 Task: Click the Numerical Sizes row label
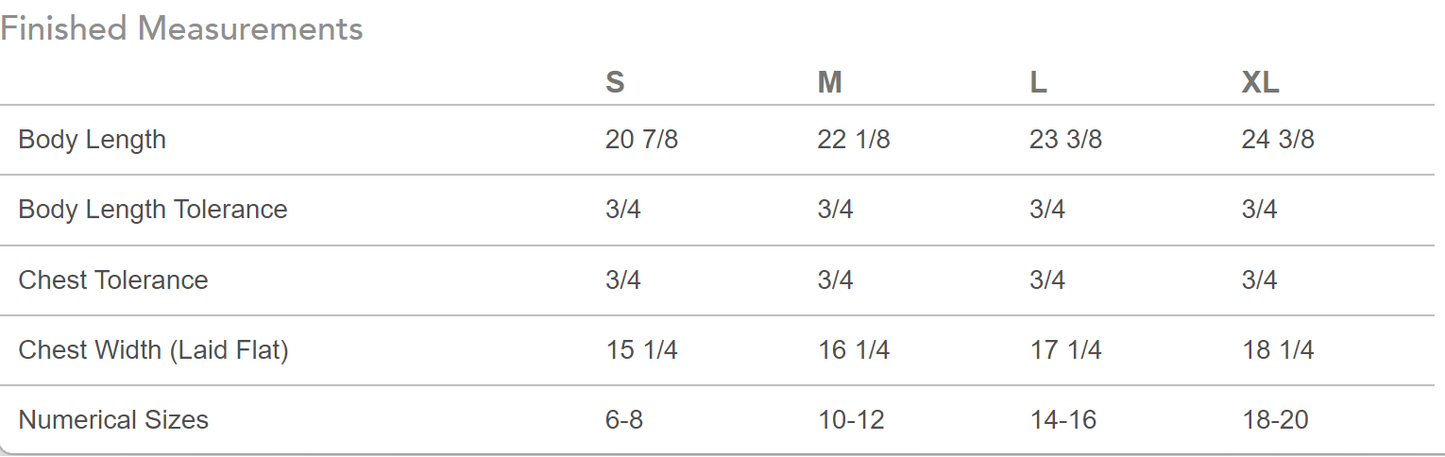tap(113, 420)
